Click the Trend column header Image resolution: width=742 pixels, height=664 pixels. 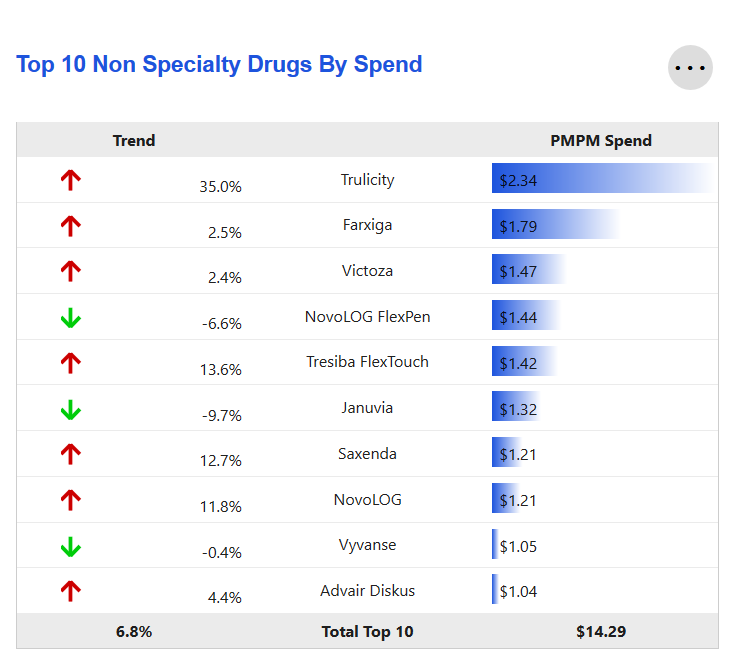click(x=134, y=141)
